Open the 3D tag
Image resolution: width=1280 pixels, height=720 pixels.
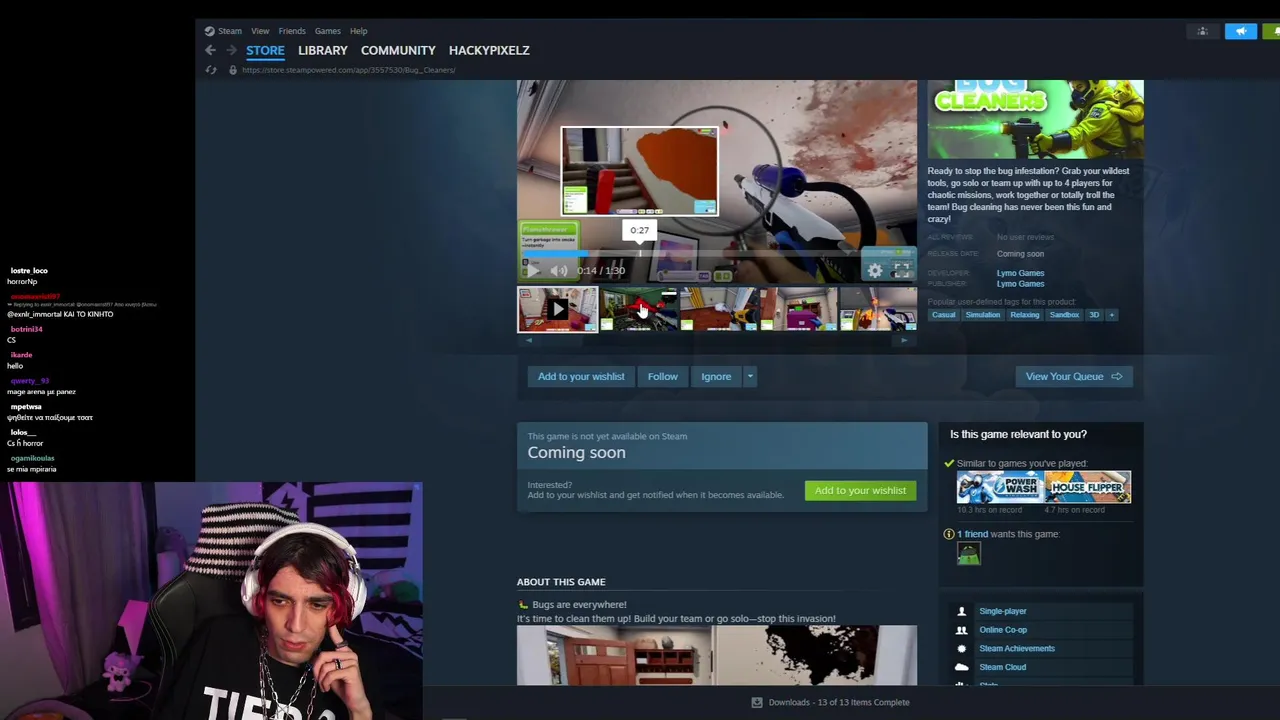[x=1094, y=315]
